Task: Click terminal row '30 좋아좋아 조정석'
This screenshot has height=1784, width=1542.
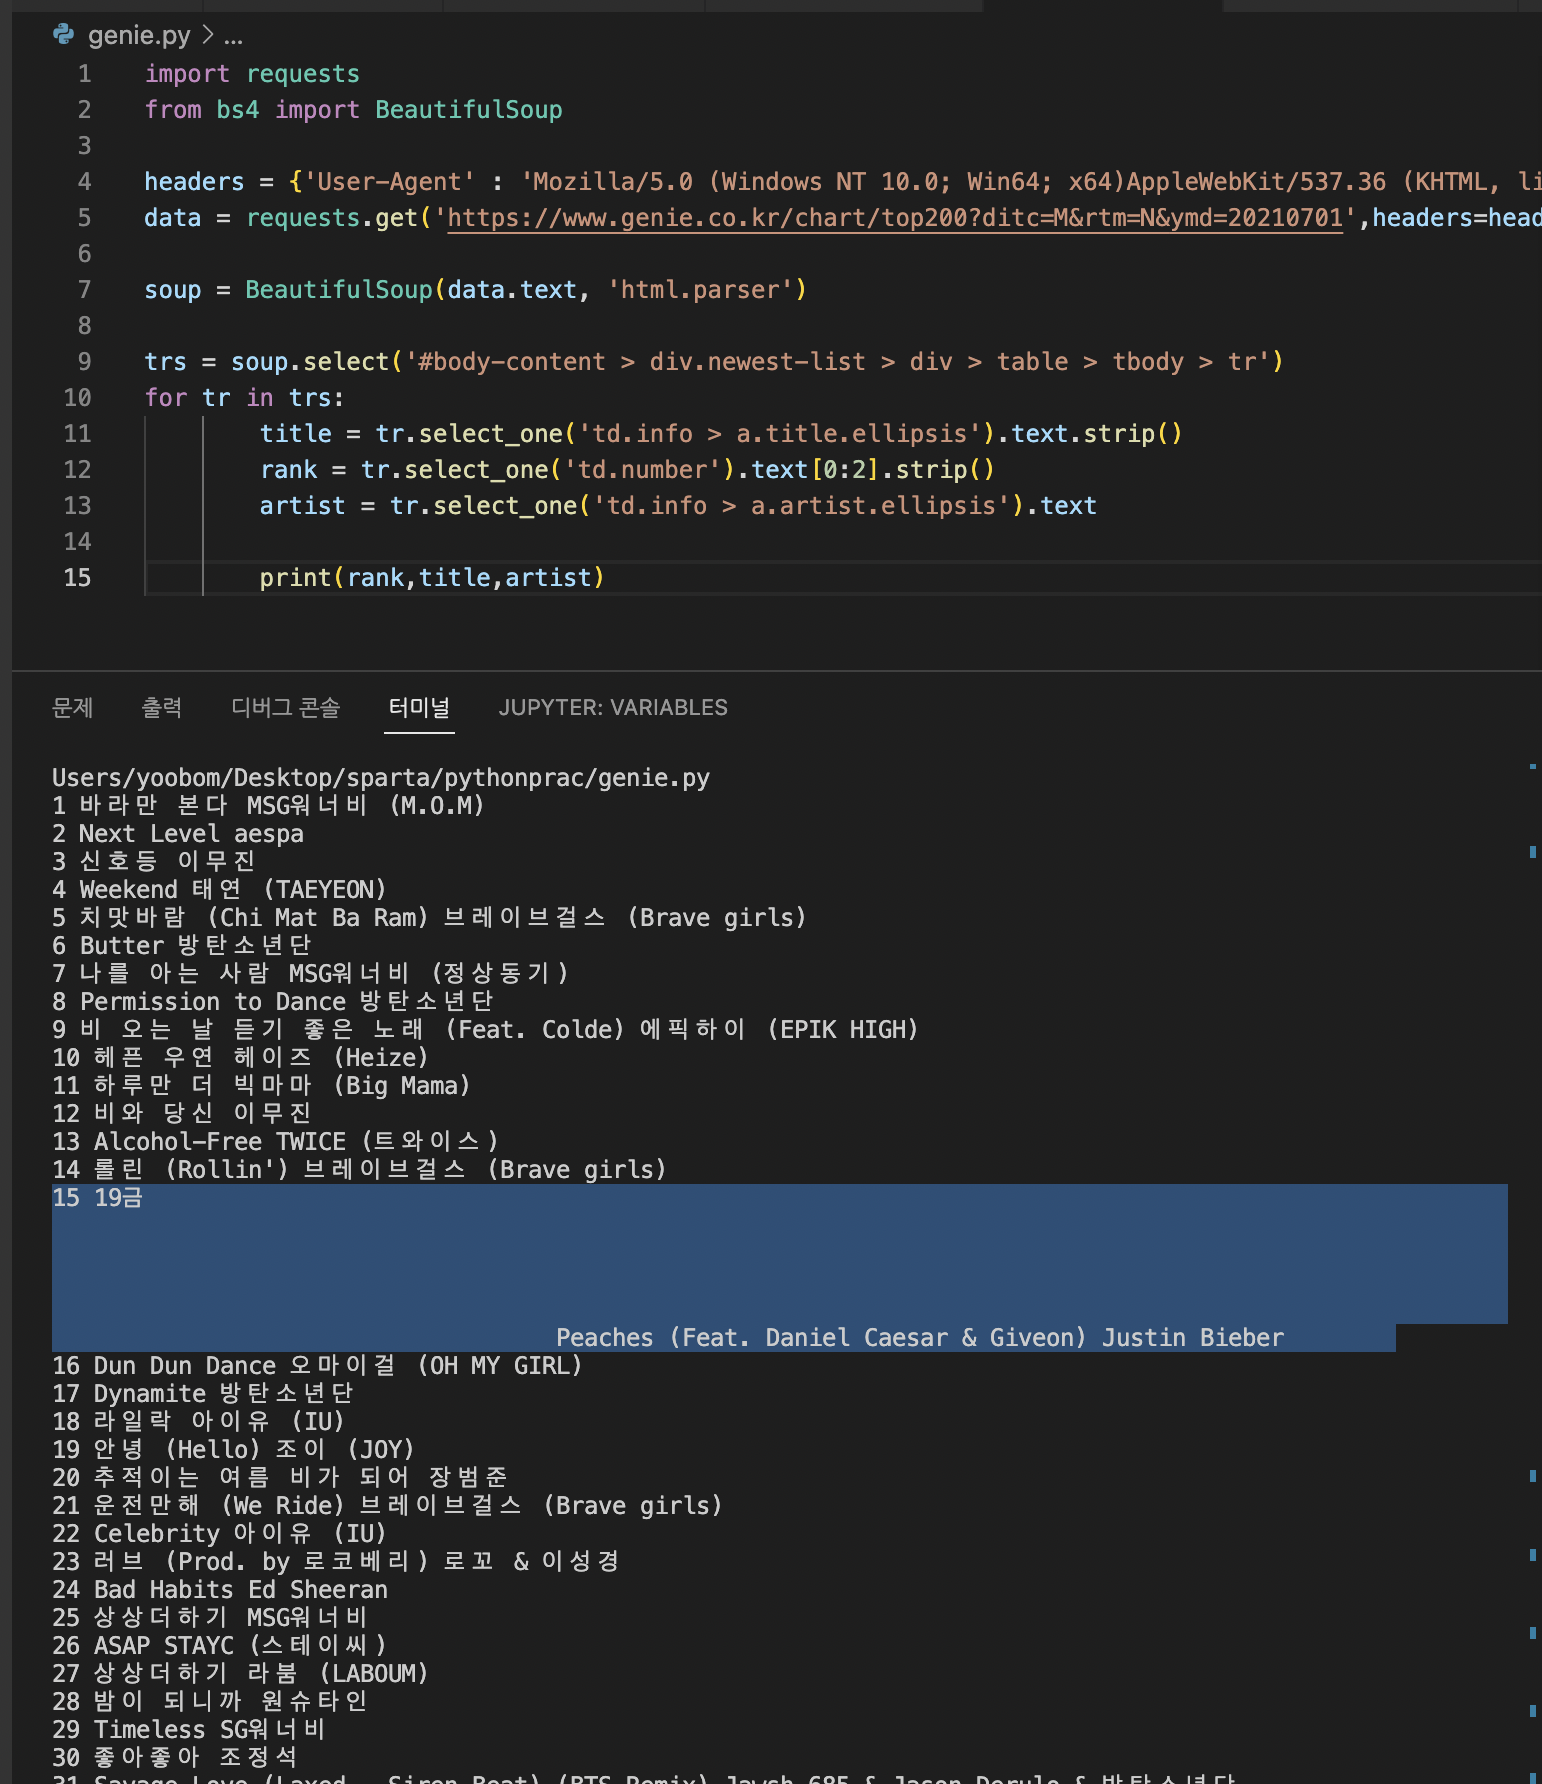Action: pos(175,1758)
